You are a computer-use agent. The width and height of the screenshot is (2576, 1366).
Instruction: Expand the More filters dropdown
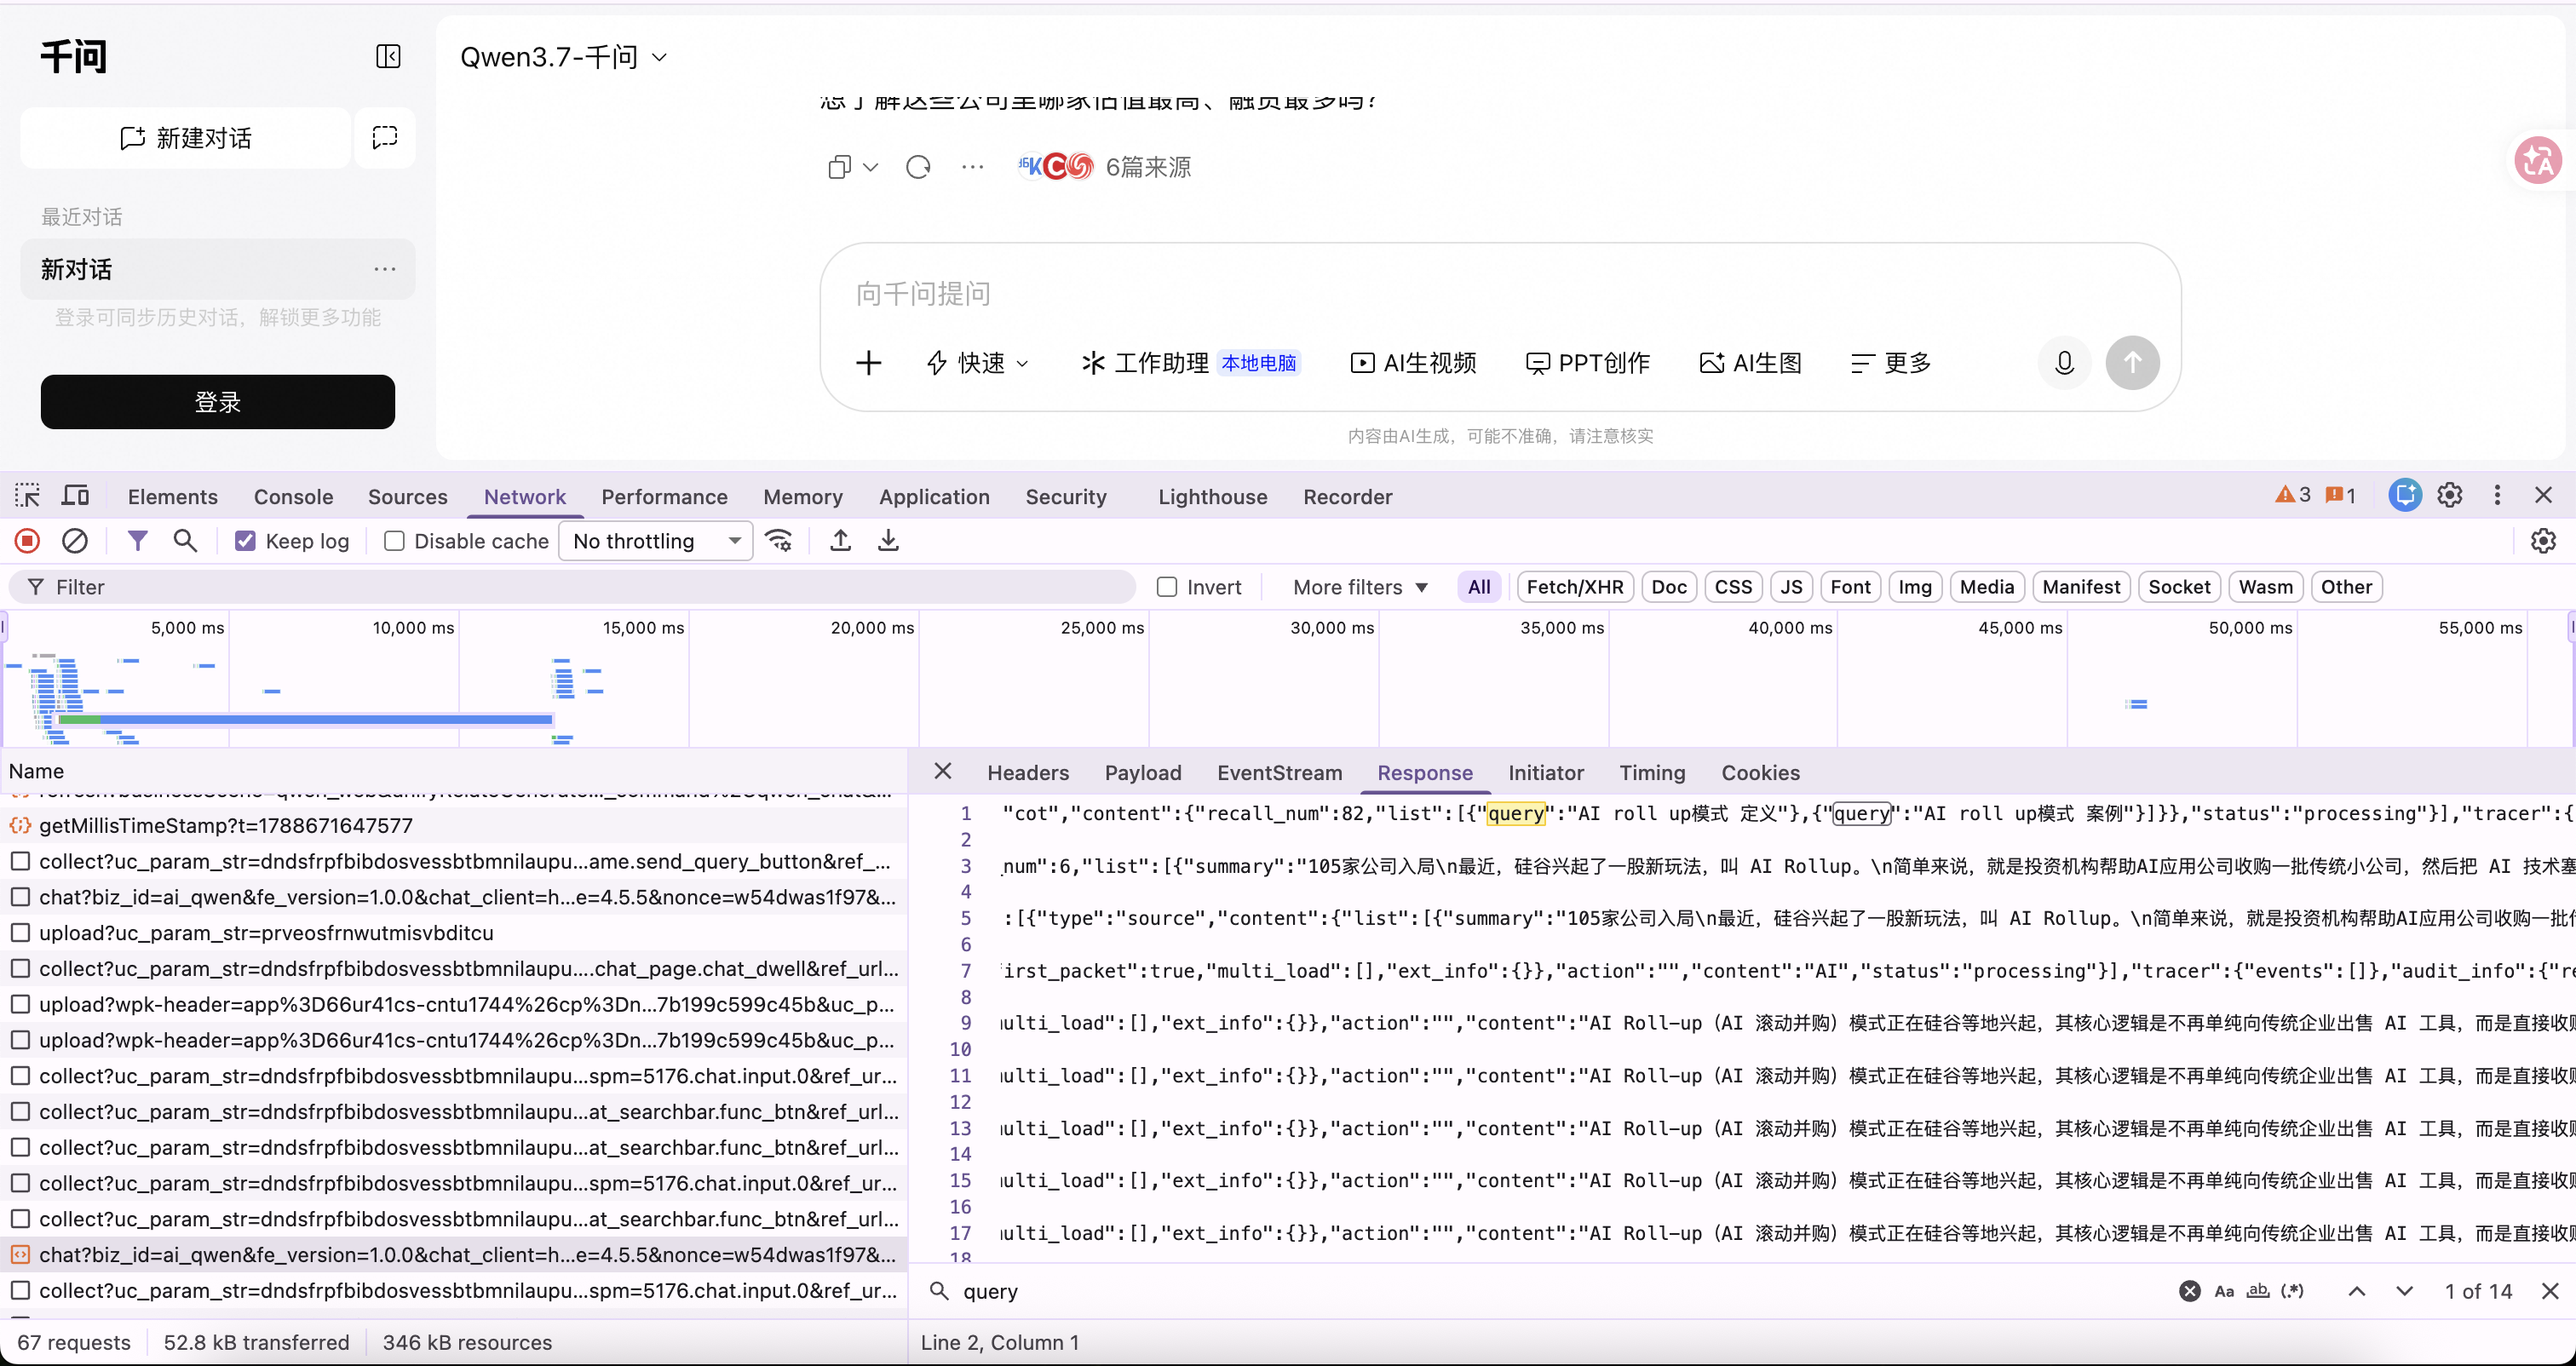[1360, 587]
